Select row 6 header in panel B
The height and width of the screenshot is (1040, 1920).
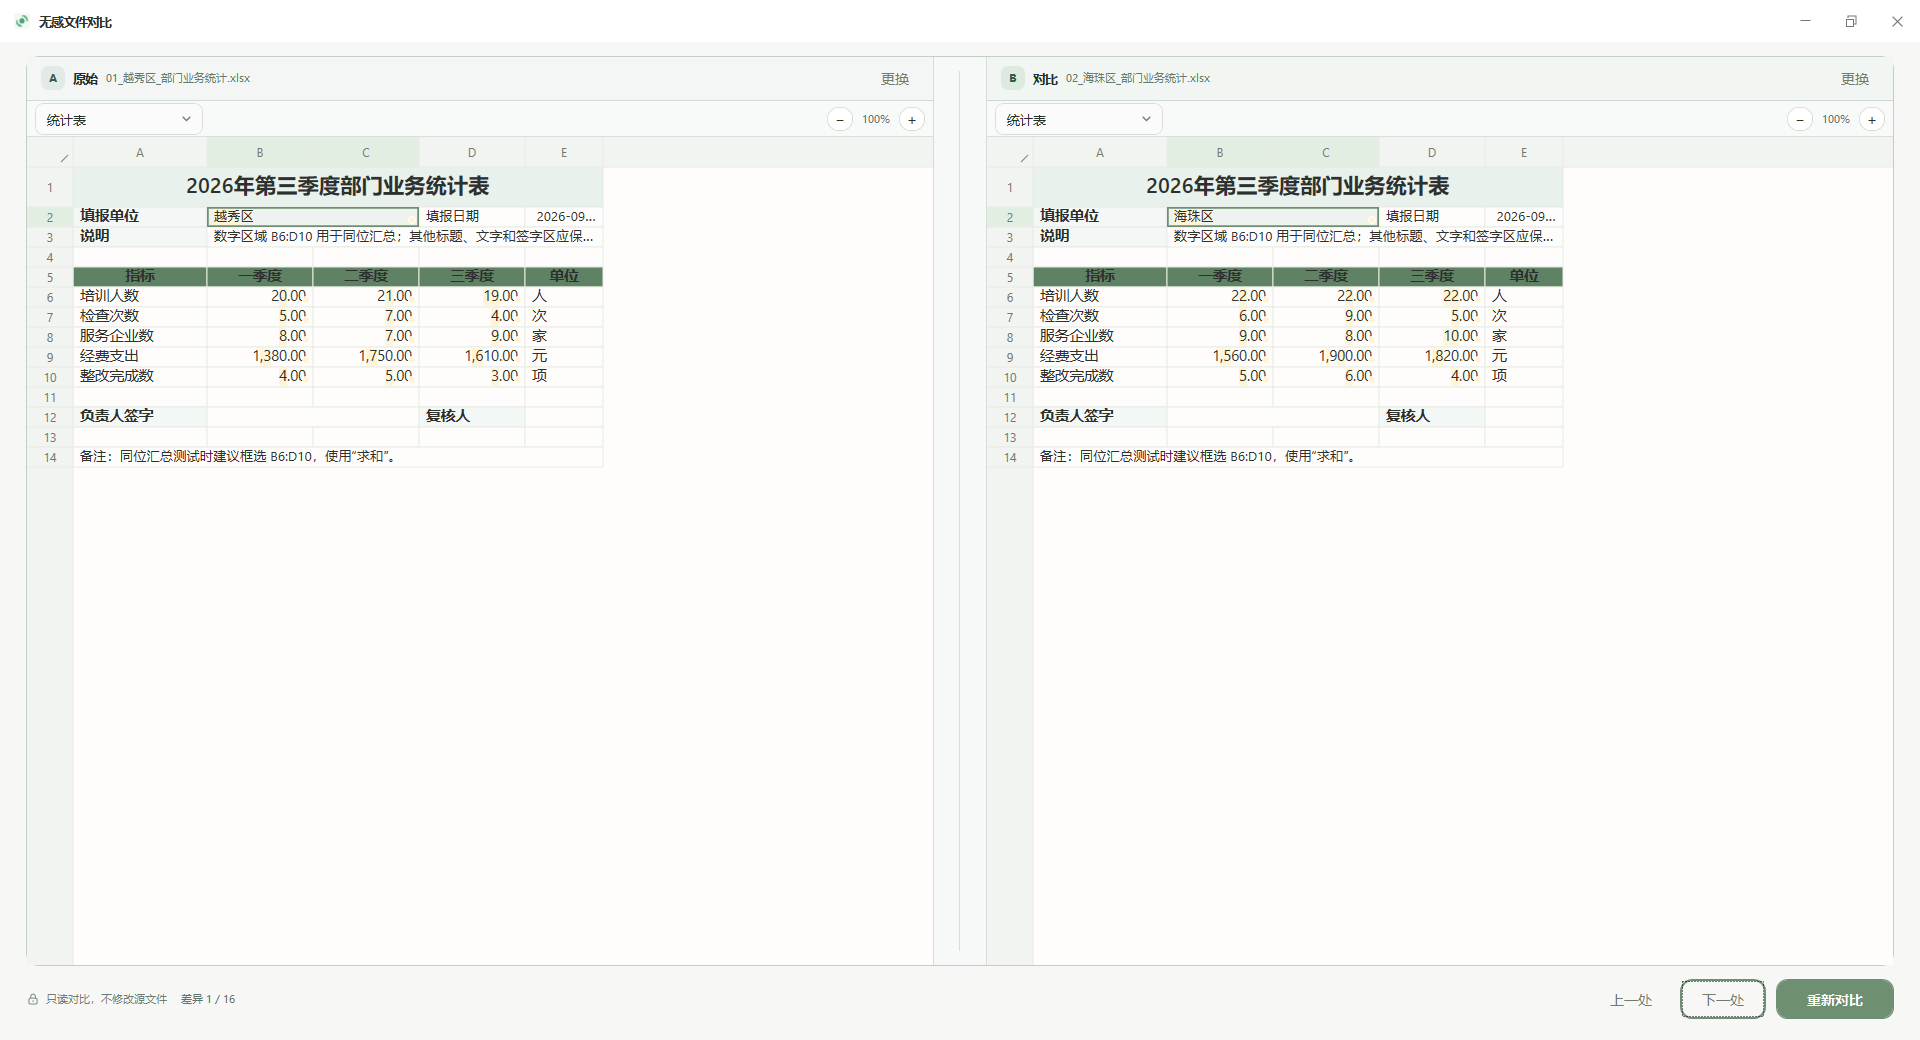click(x=1010, y=297)
